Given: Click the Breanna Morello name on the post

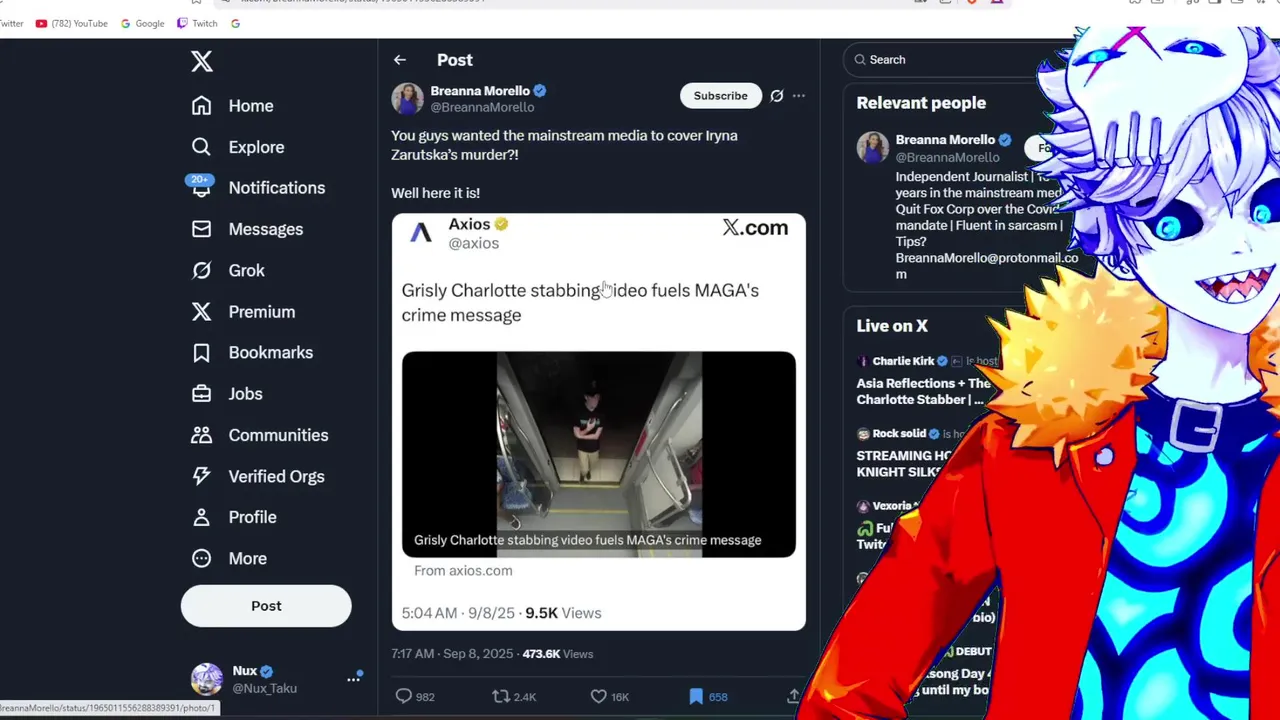Looking at the screenshot, I should coord(480,91).
